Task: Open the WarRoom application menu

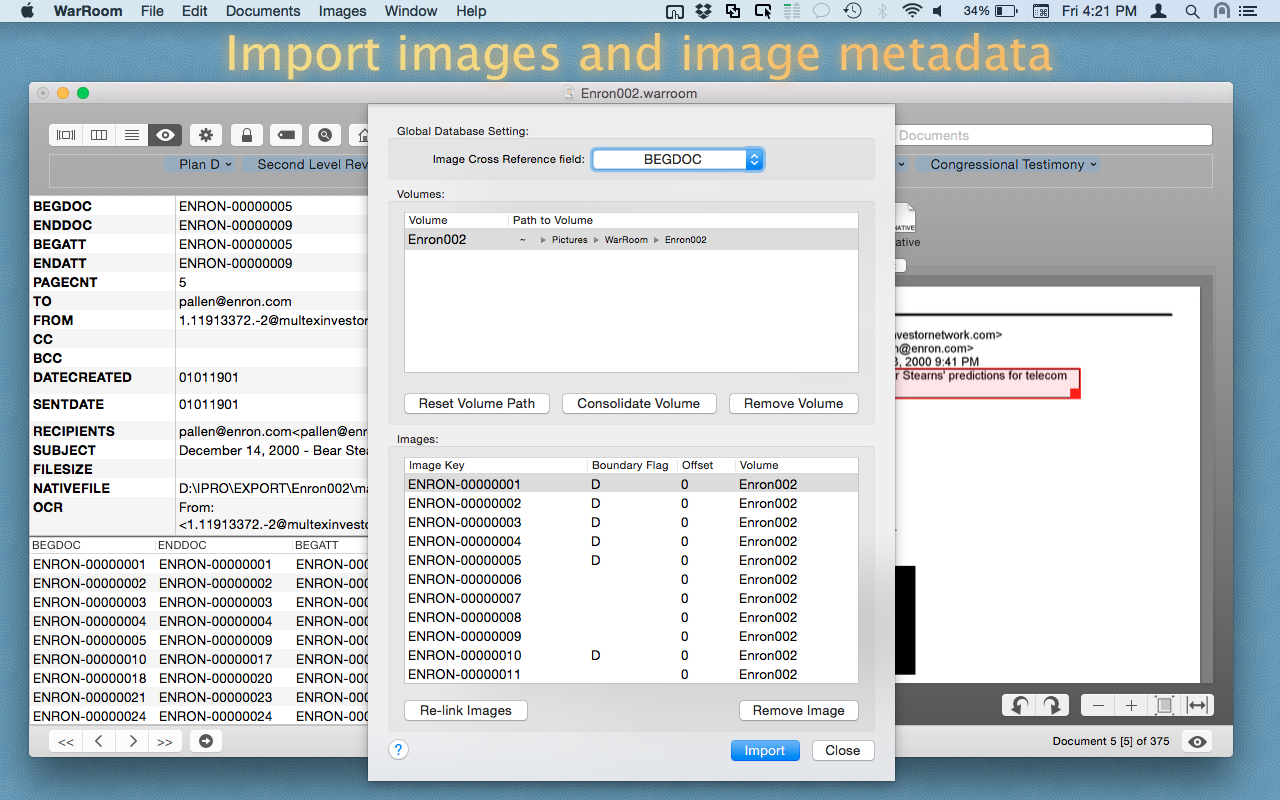Action: coord(88,11)
